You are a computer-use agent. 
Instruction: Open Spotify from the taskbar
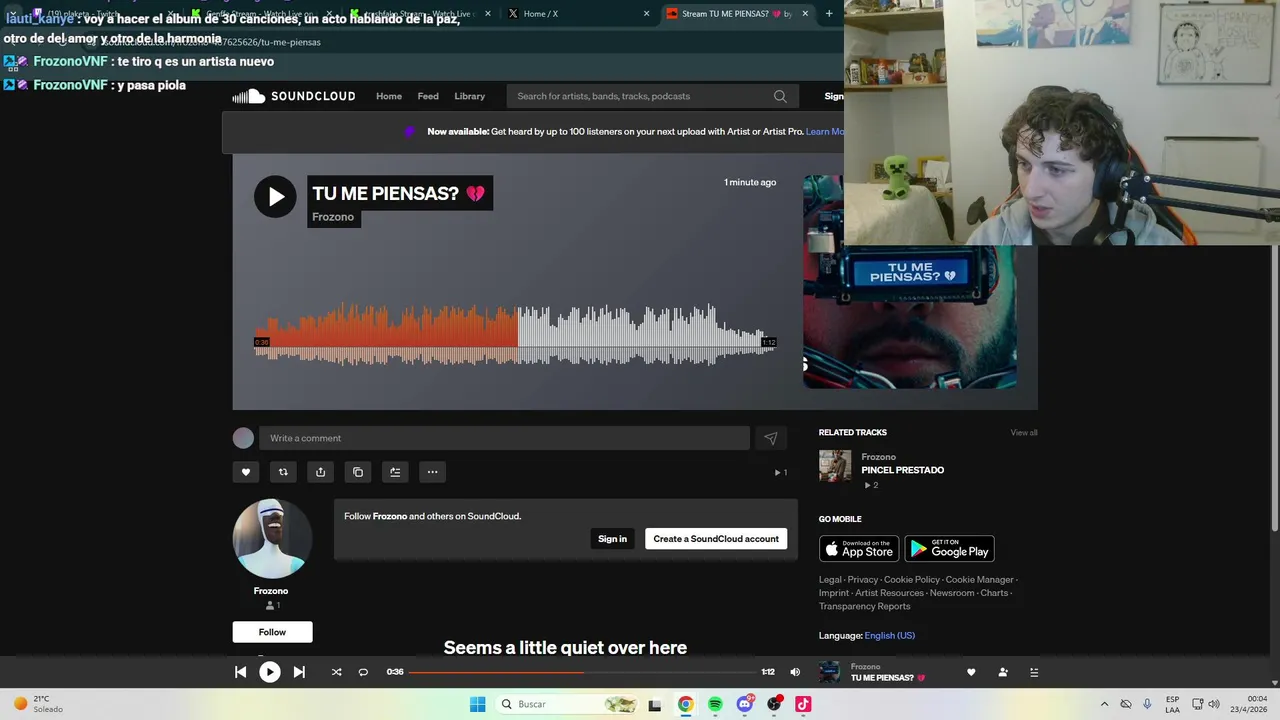pyautogui.click(x=715, y=704)
